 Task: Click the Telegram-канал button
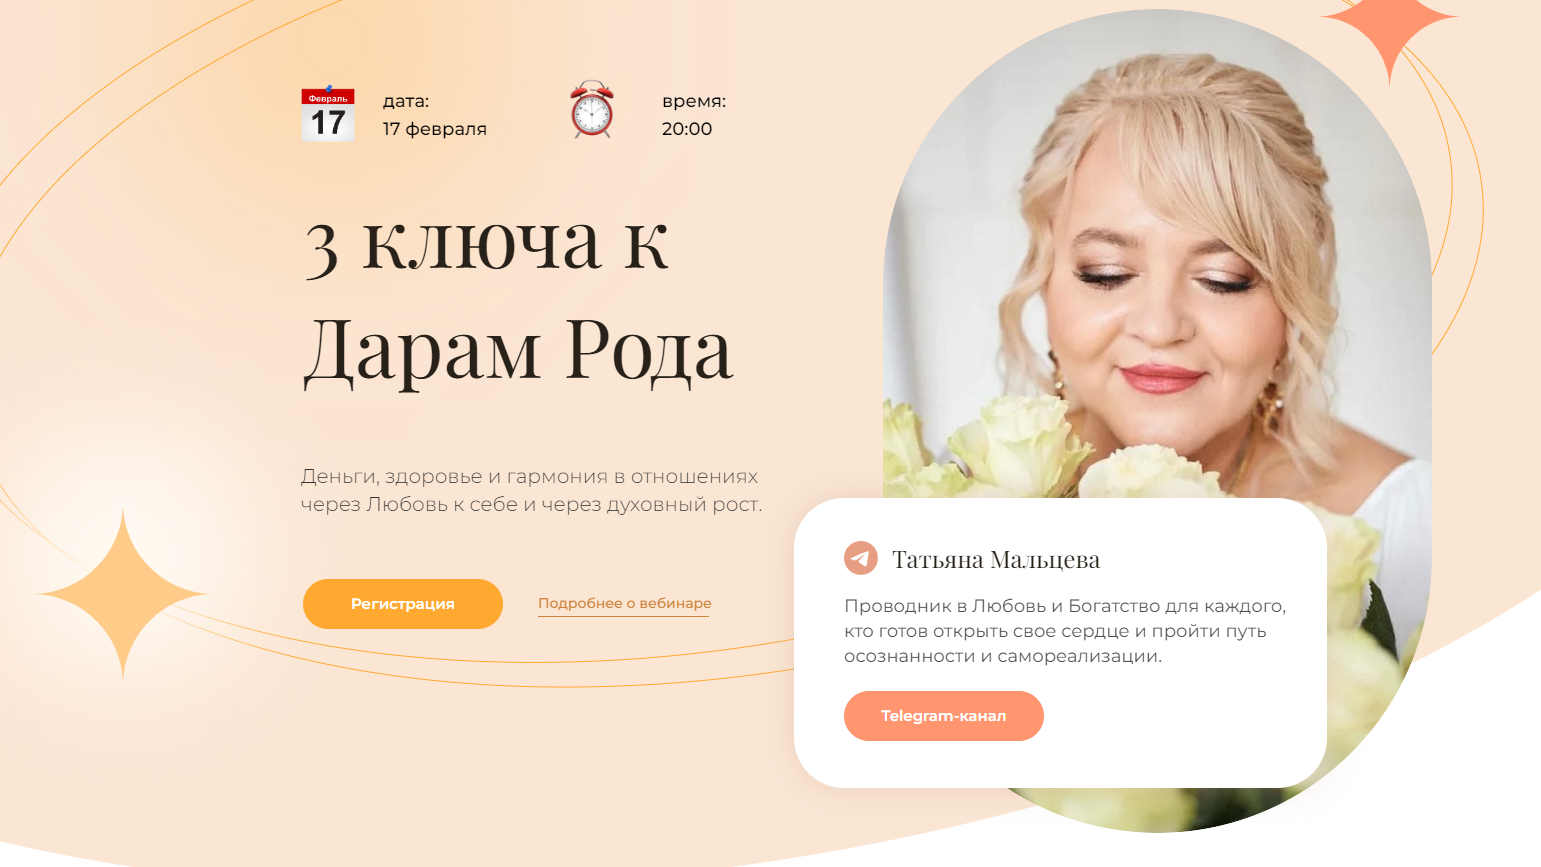[944, 716]
